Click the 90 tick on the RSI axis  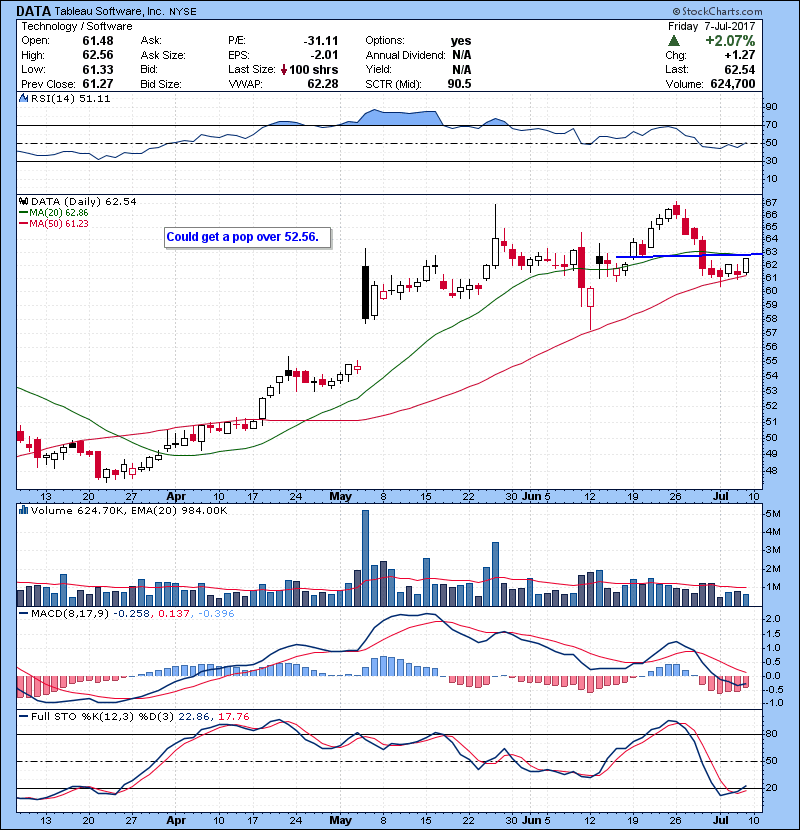pos(771,107)
